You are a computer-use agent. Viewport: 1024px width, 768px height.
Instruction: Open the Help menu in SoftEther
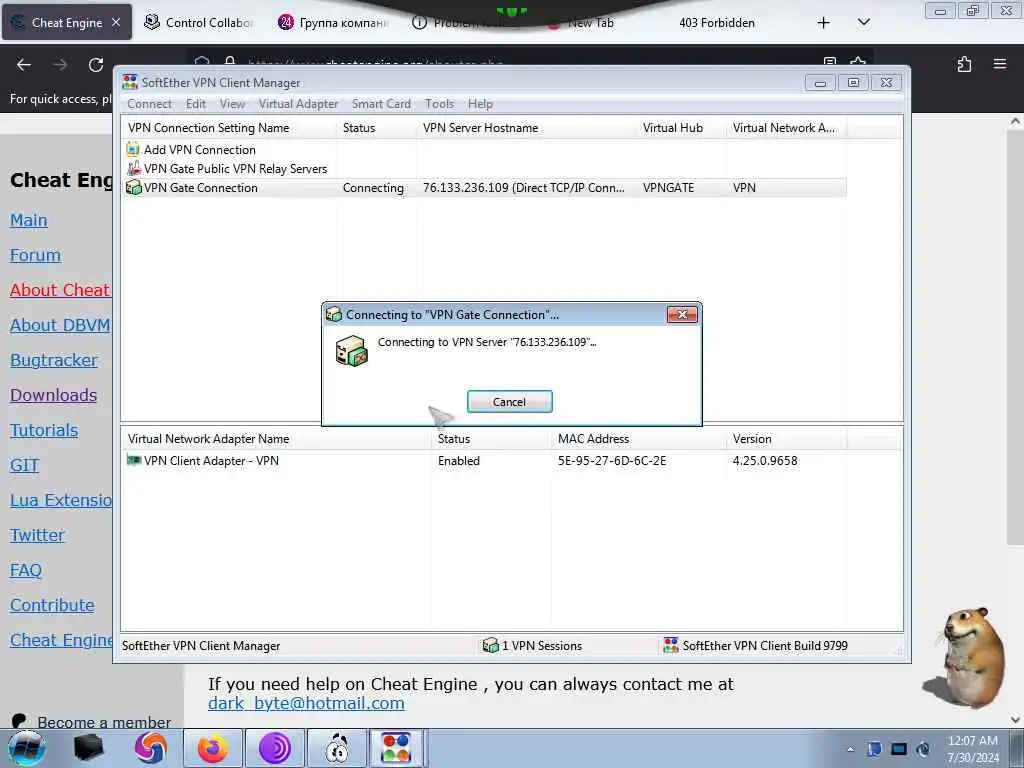coord(480,104)
